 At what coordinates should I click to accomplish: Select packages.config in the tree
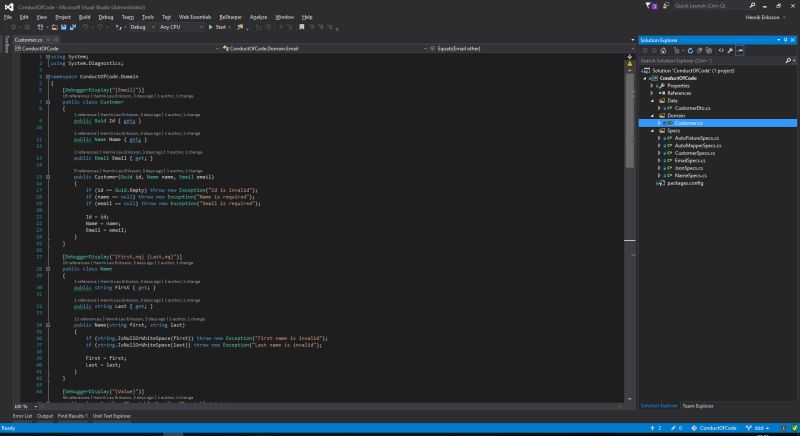685,183
